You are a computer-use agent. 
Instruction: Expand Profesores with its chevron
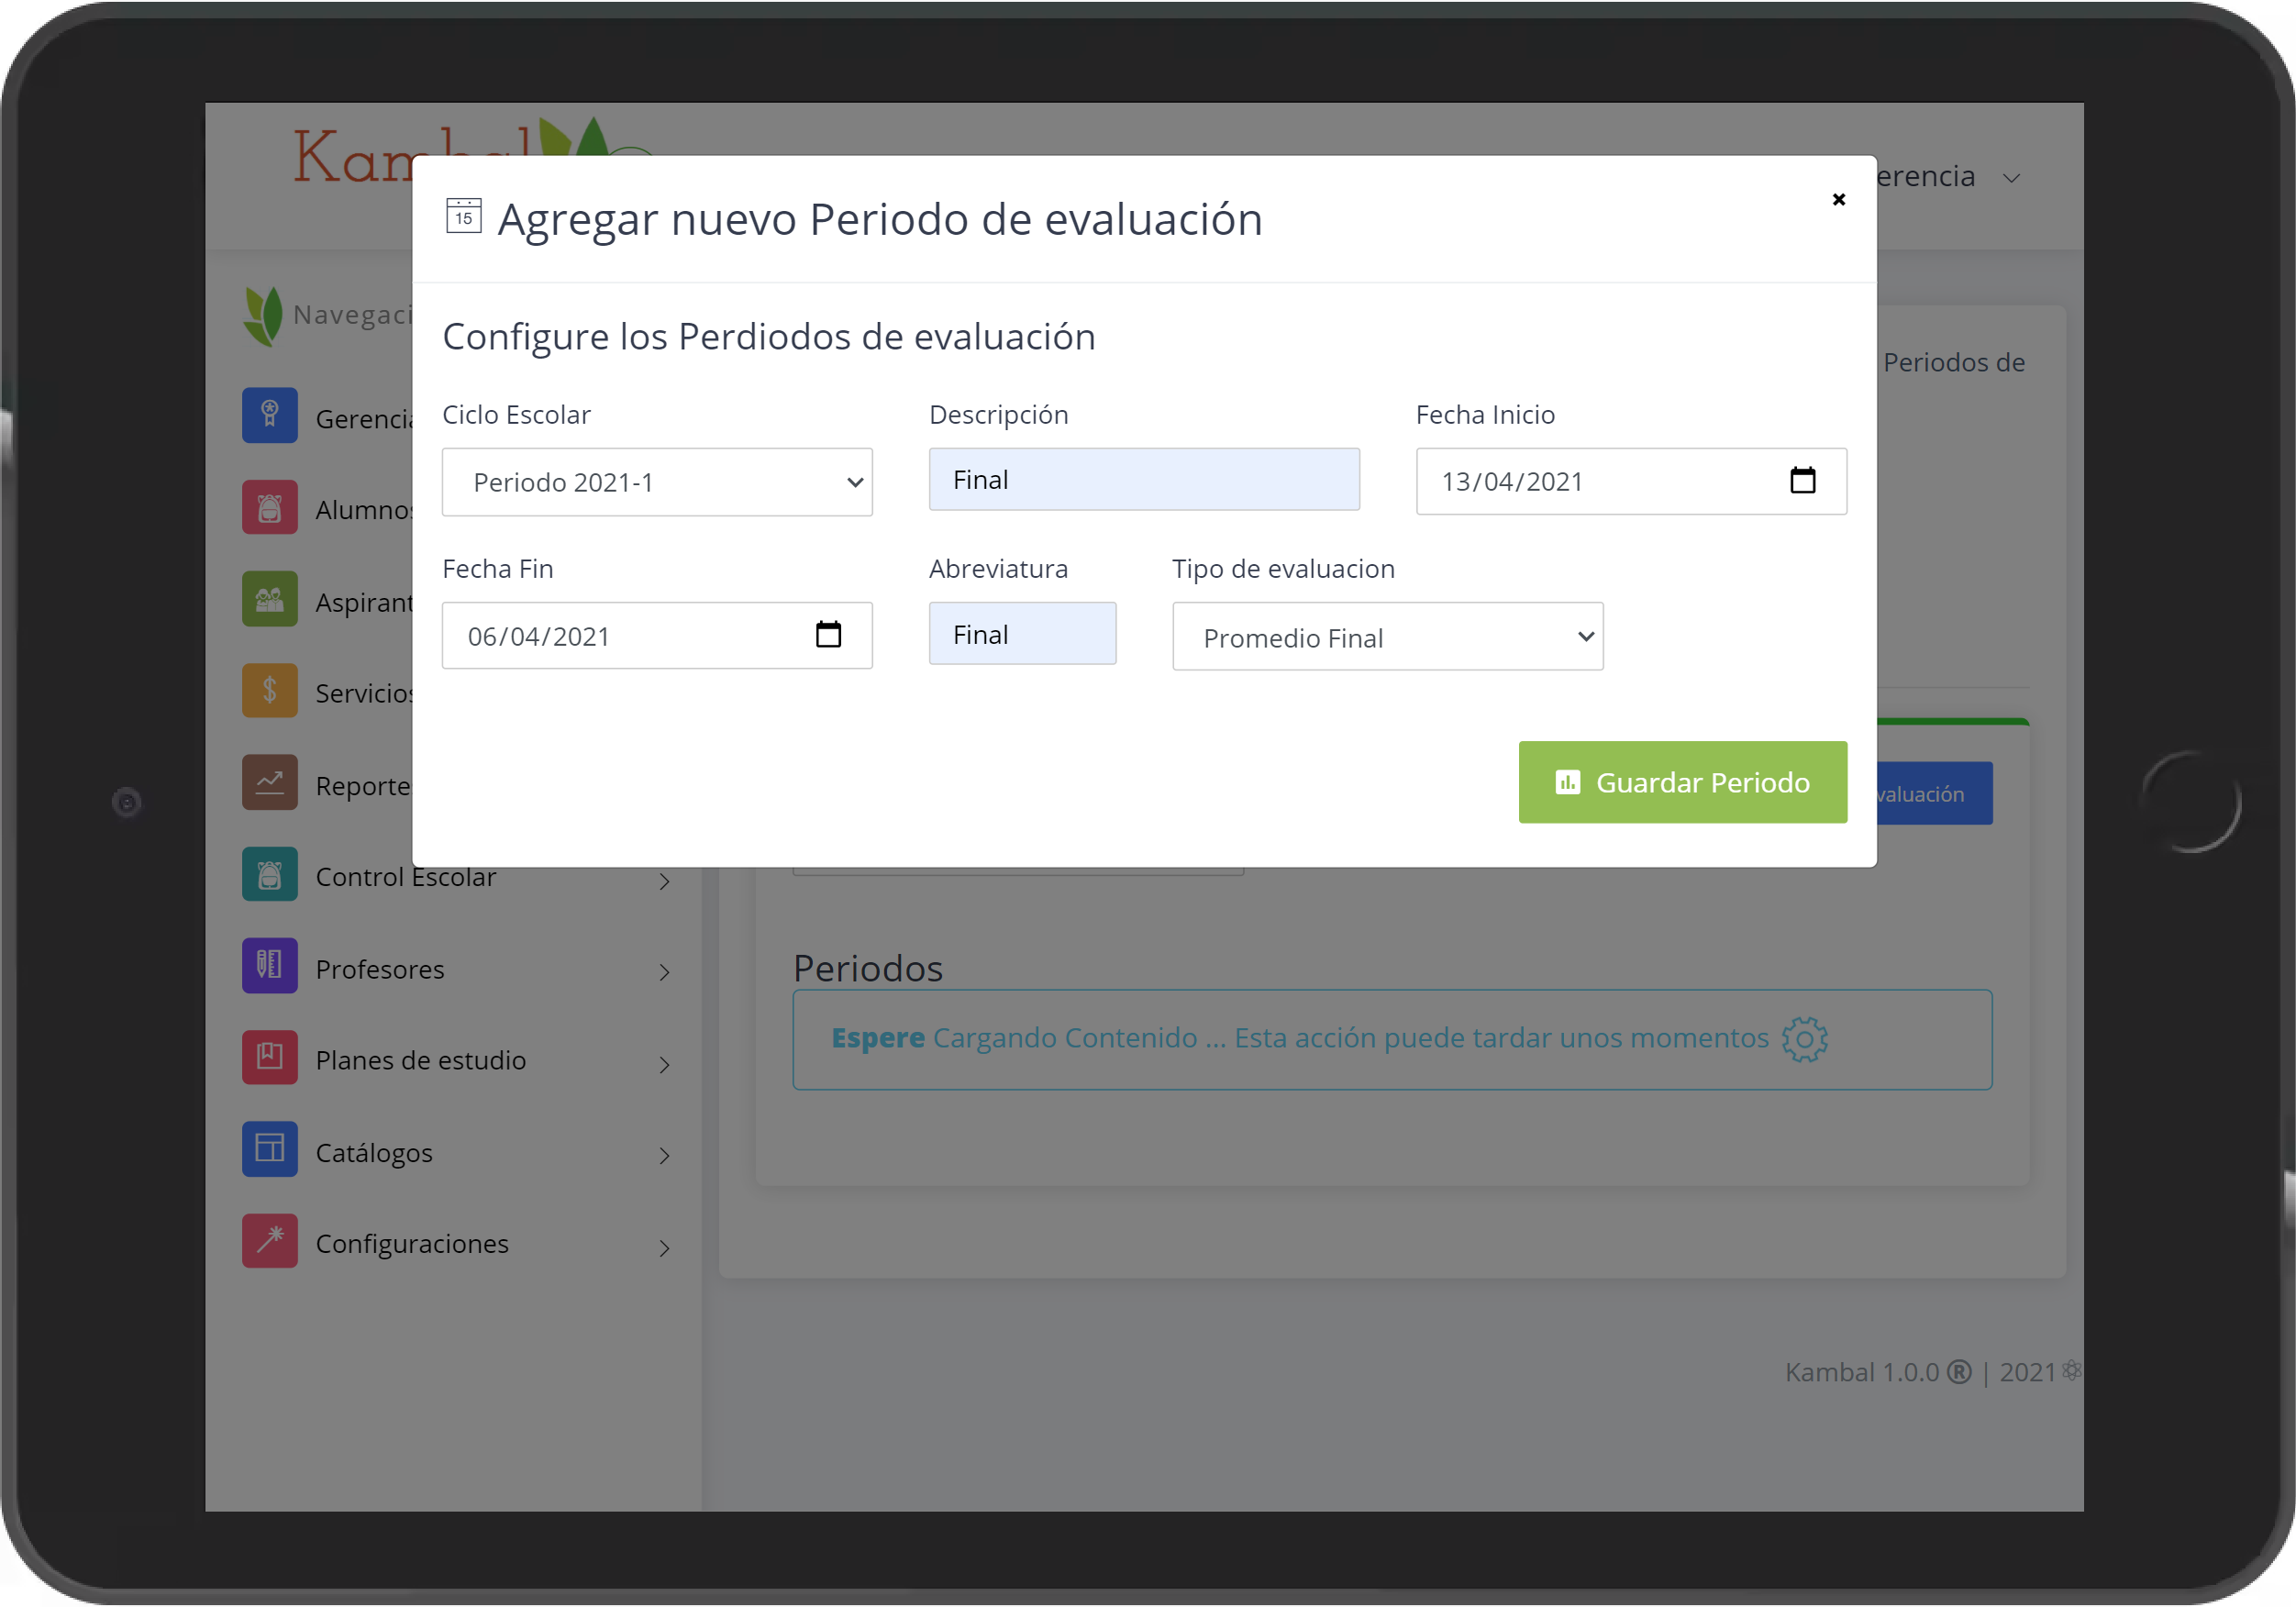click(x=664, y=972)
